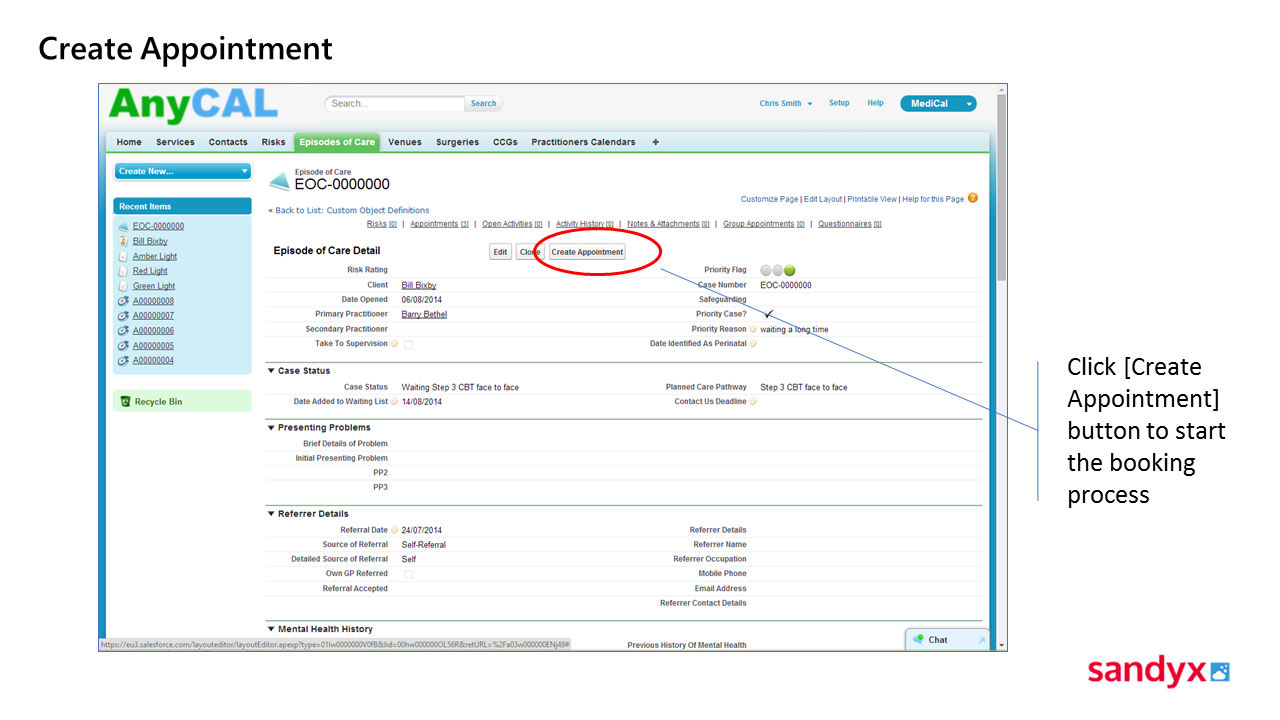Jump to the Notes & Attachments link
Image resolution: width=1280 pixels, height=720 pixels.
point(668,224)
